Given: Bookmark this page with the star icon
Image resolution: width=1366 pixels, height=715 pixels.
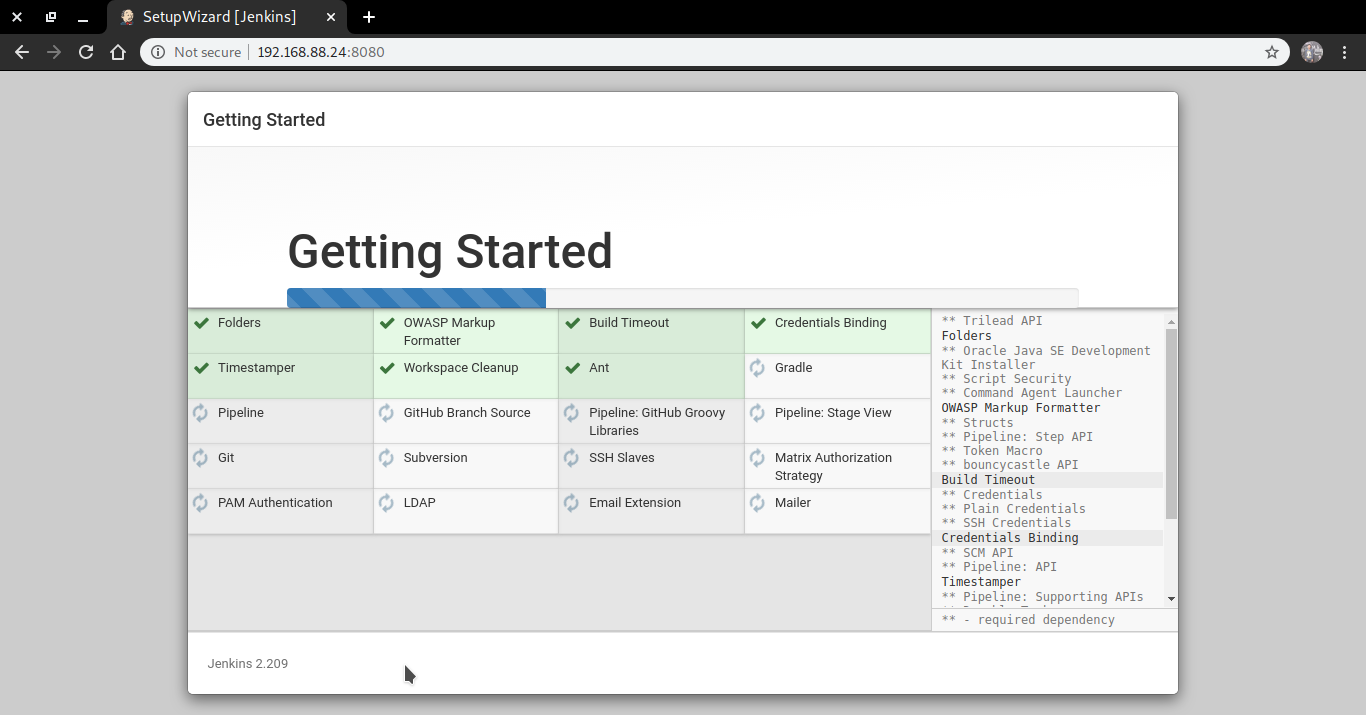Looking at the screenshot, I should pyautogui.click(x=1272, y=52).
